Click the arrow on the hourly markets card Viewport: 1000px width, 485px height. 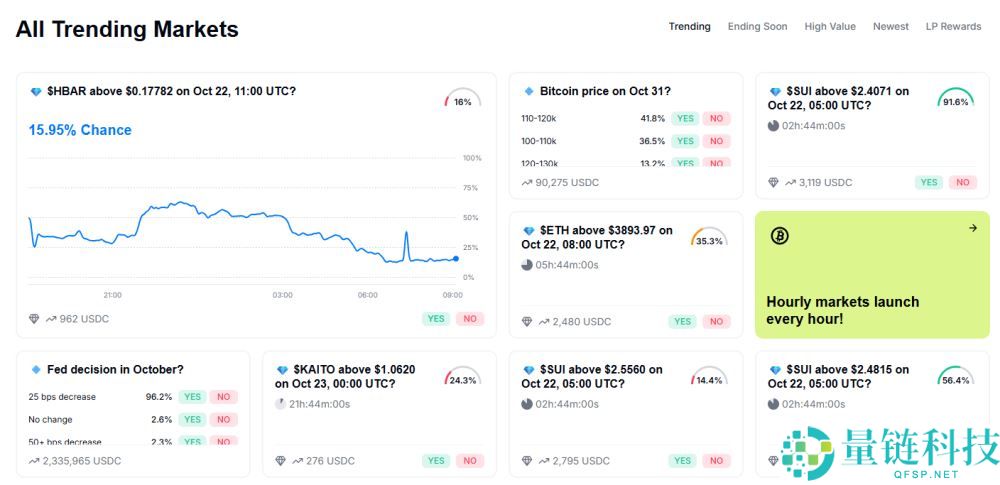[x=972, y=228]
